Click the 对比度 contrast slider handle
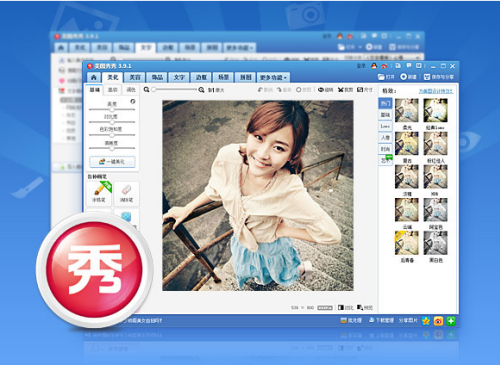500x365 pixels. pos(112,122)
